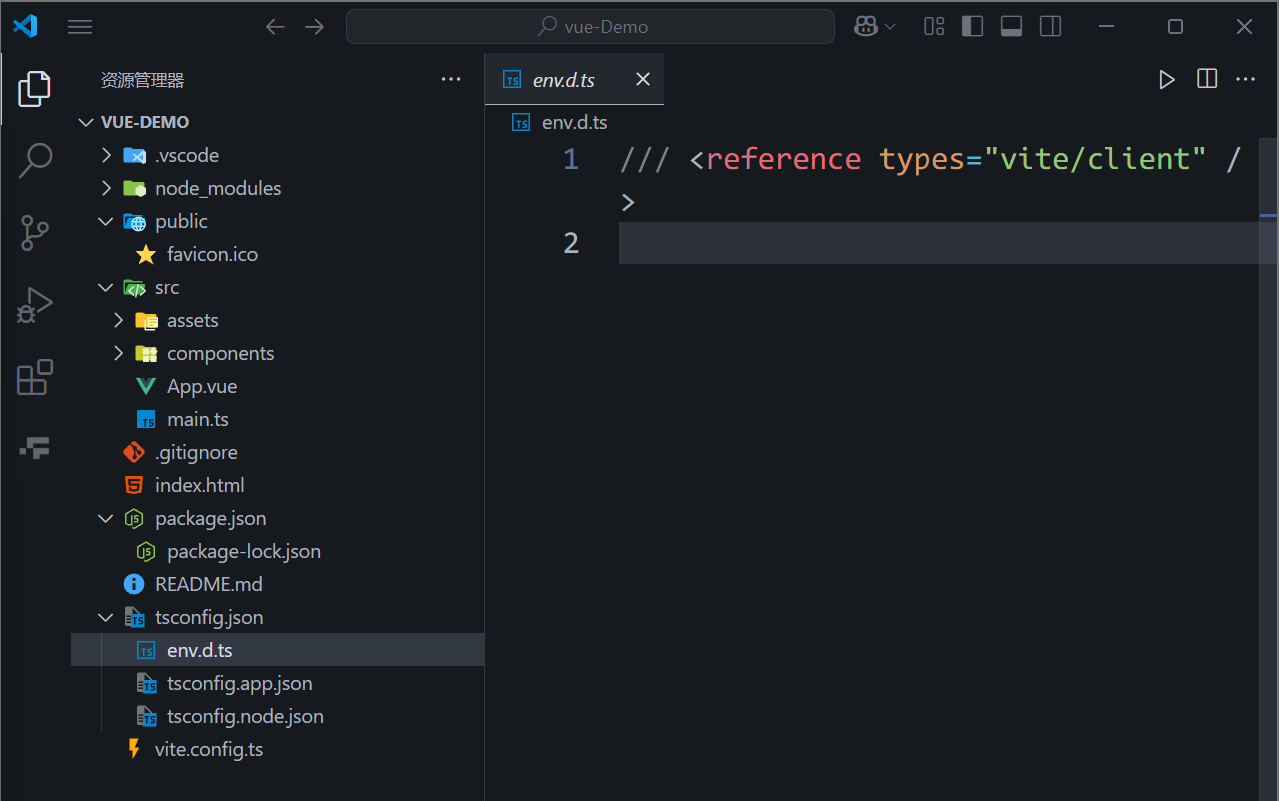1279x801 pixels.
Task: Go back with the left arrow
Action: [x=276, y=27]
